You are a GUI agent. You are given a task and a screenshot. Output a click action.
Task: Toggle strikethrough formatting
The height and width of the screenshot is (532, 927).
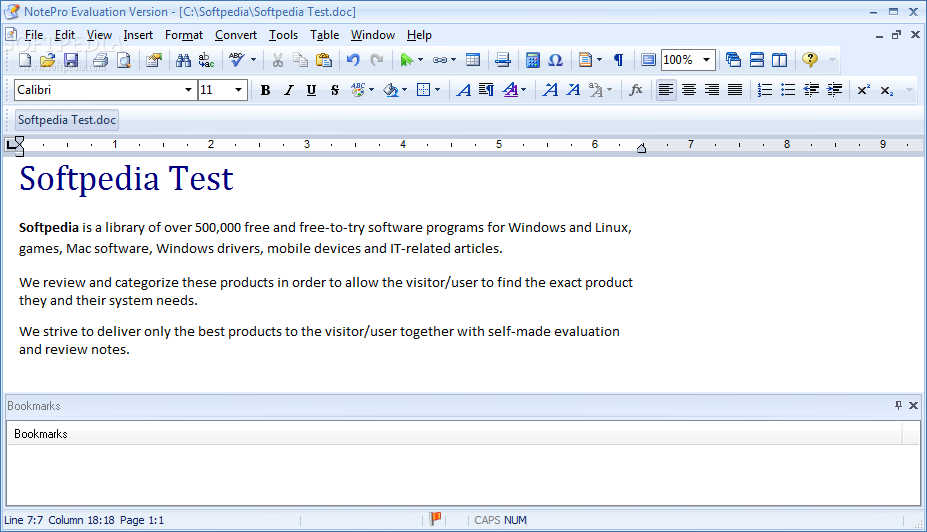pyautogui.click(x=335, y=90)
